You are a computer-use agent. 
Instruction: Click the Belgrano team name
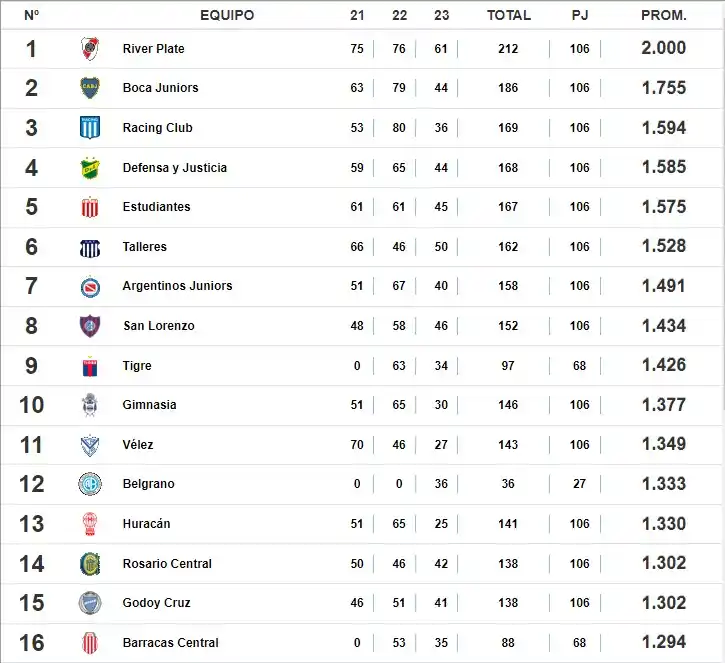pyautogui.click(x=148, y=484)
